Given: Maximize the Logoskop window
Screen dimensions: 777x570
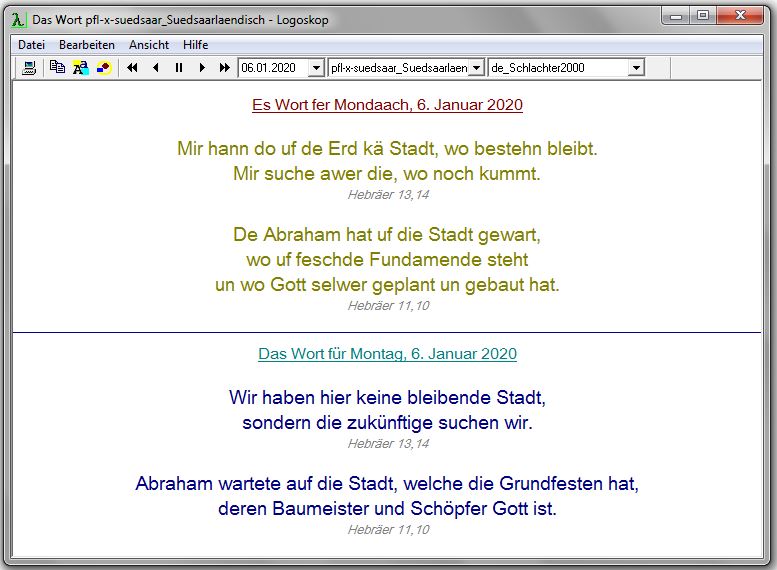Looking at the screenshot, I should click(702, 15).
